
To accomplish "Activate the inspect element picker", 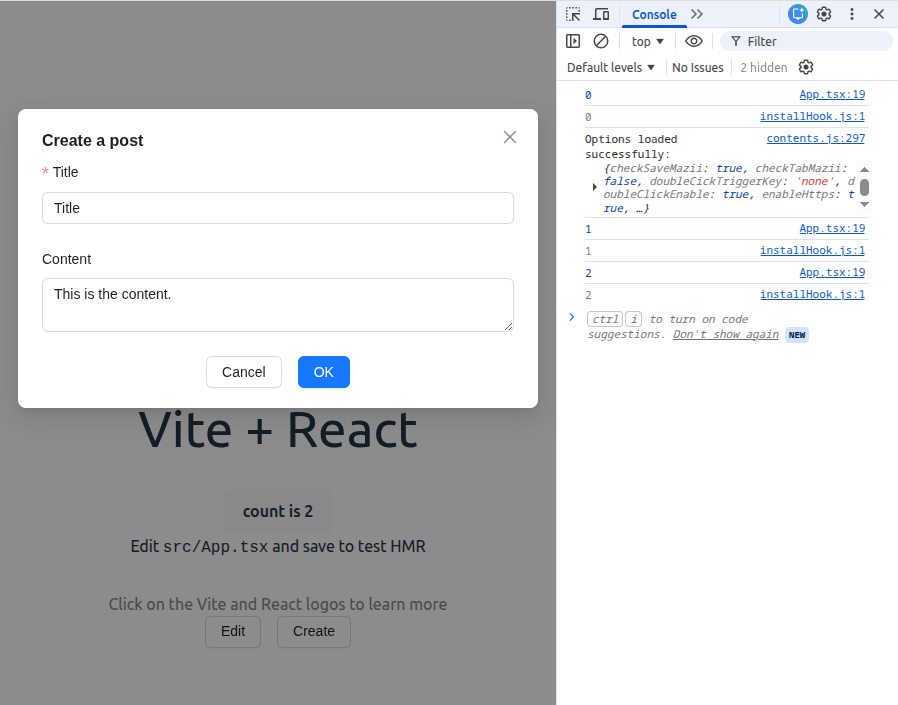I will click(x=573, y=14).
